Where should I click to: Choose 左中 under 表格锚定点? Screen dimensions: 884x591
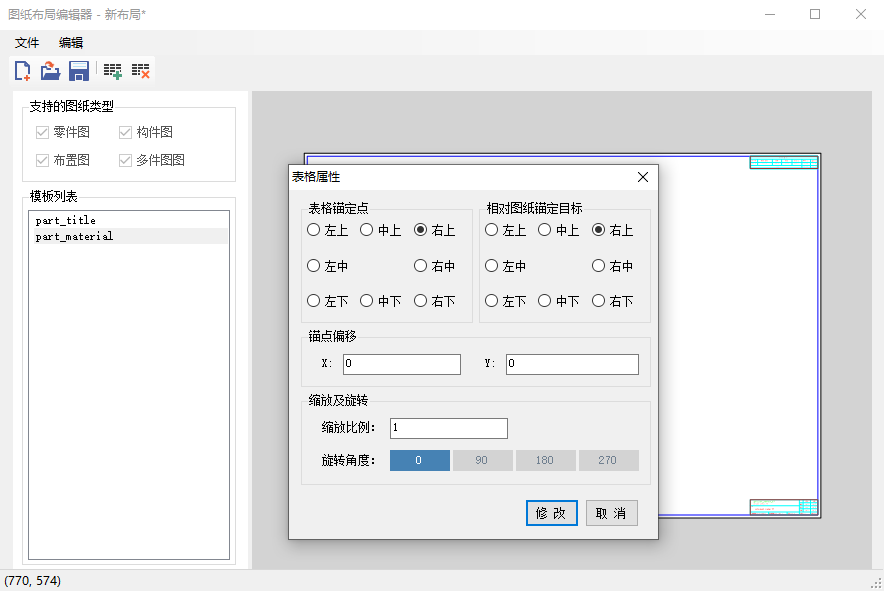[314, 267]
